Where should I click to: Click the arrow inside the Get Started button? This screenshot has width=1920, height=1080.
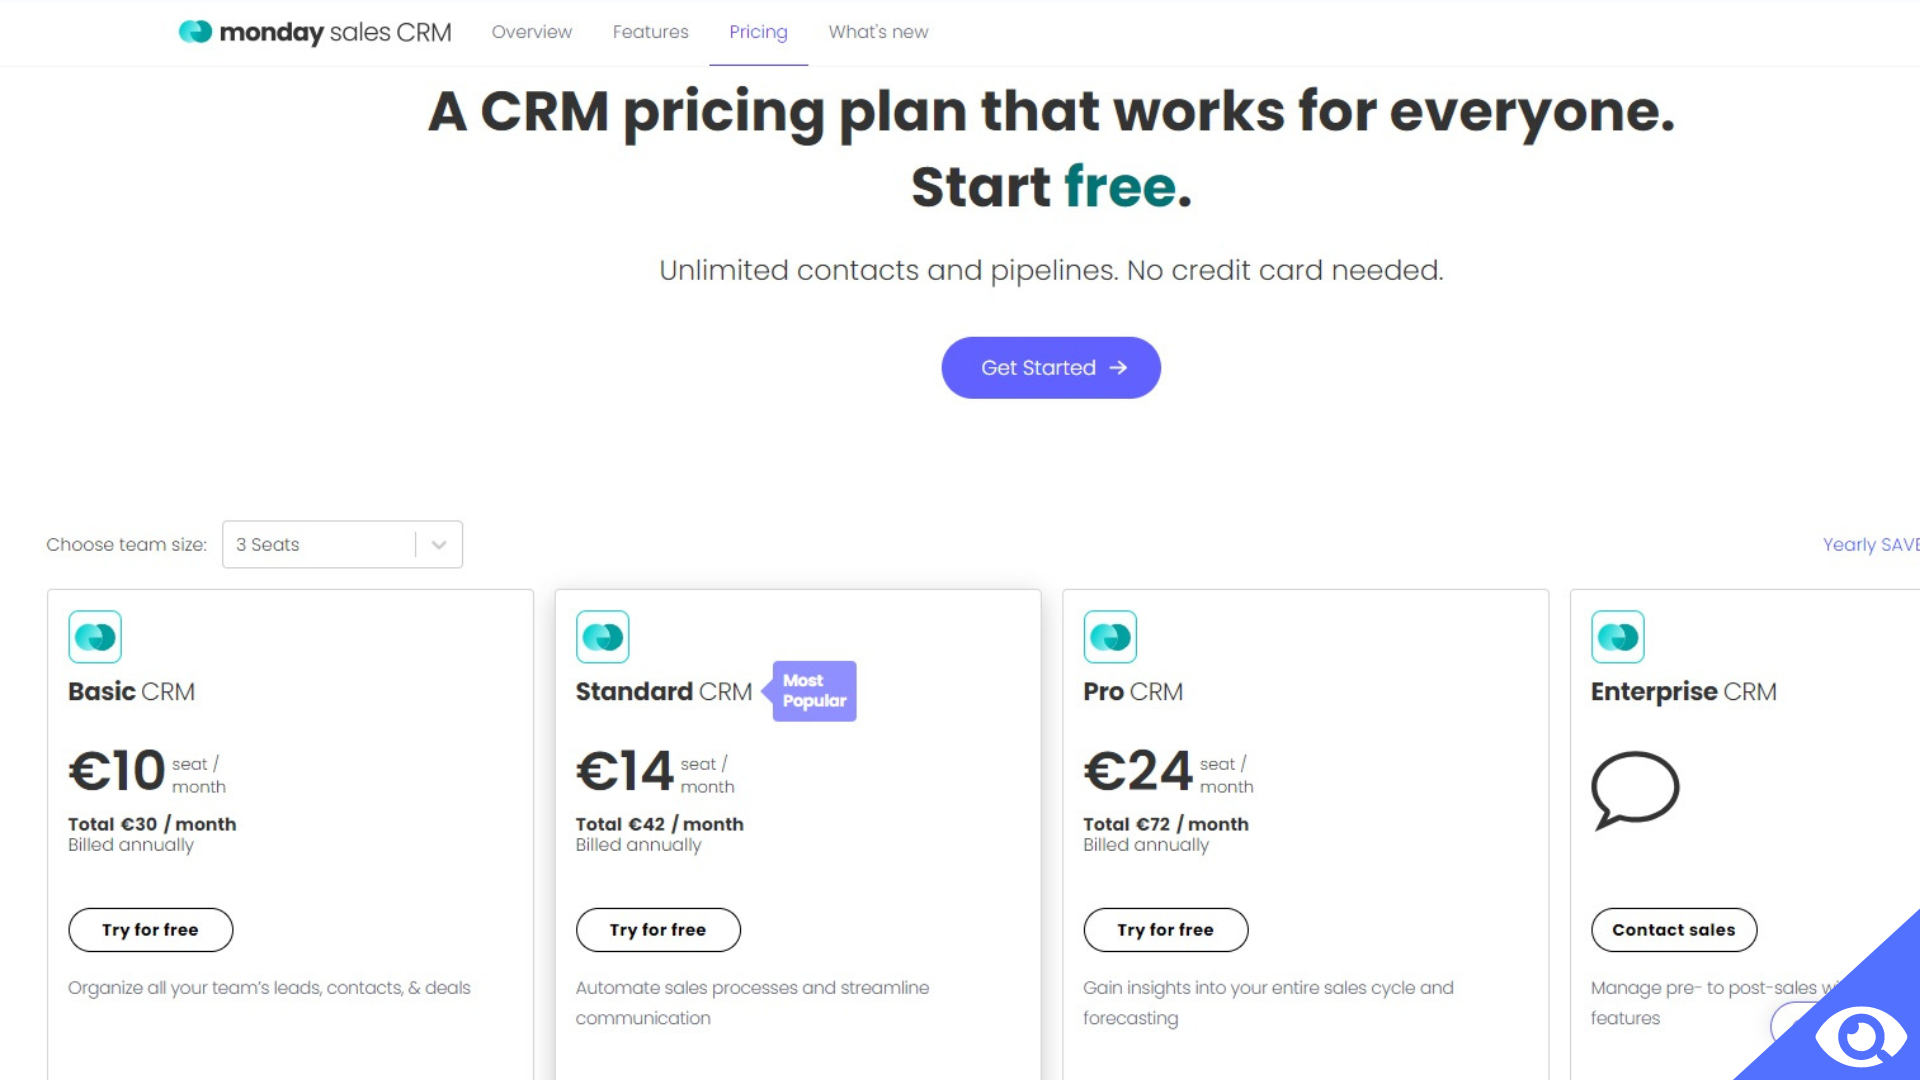[1117, 367]
